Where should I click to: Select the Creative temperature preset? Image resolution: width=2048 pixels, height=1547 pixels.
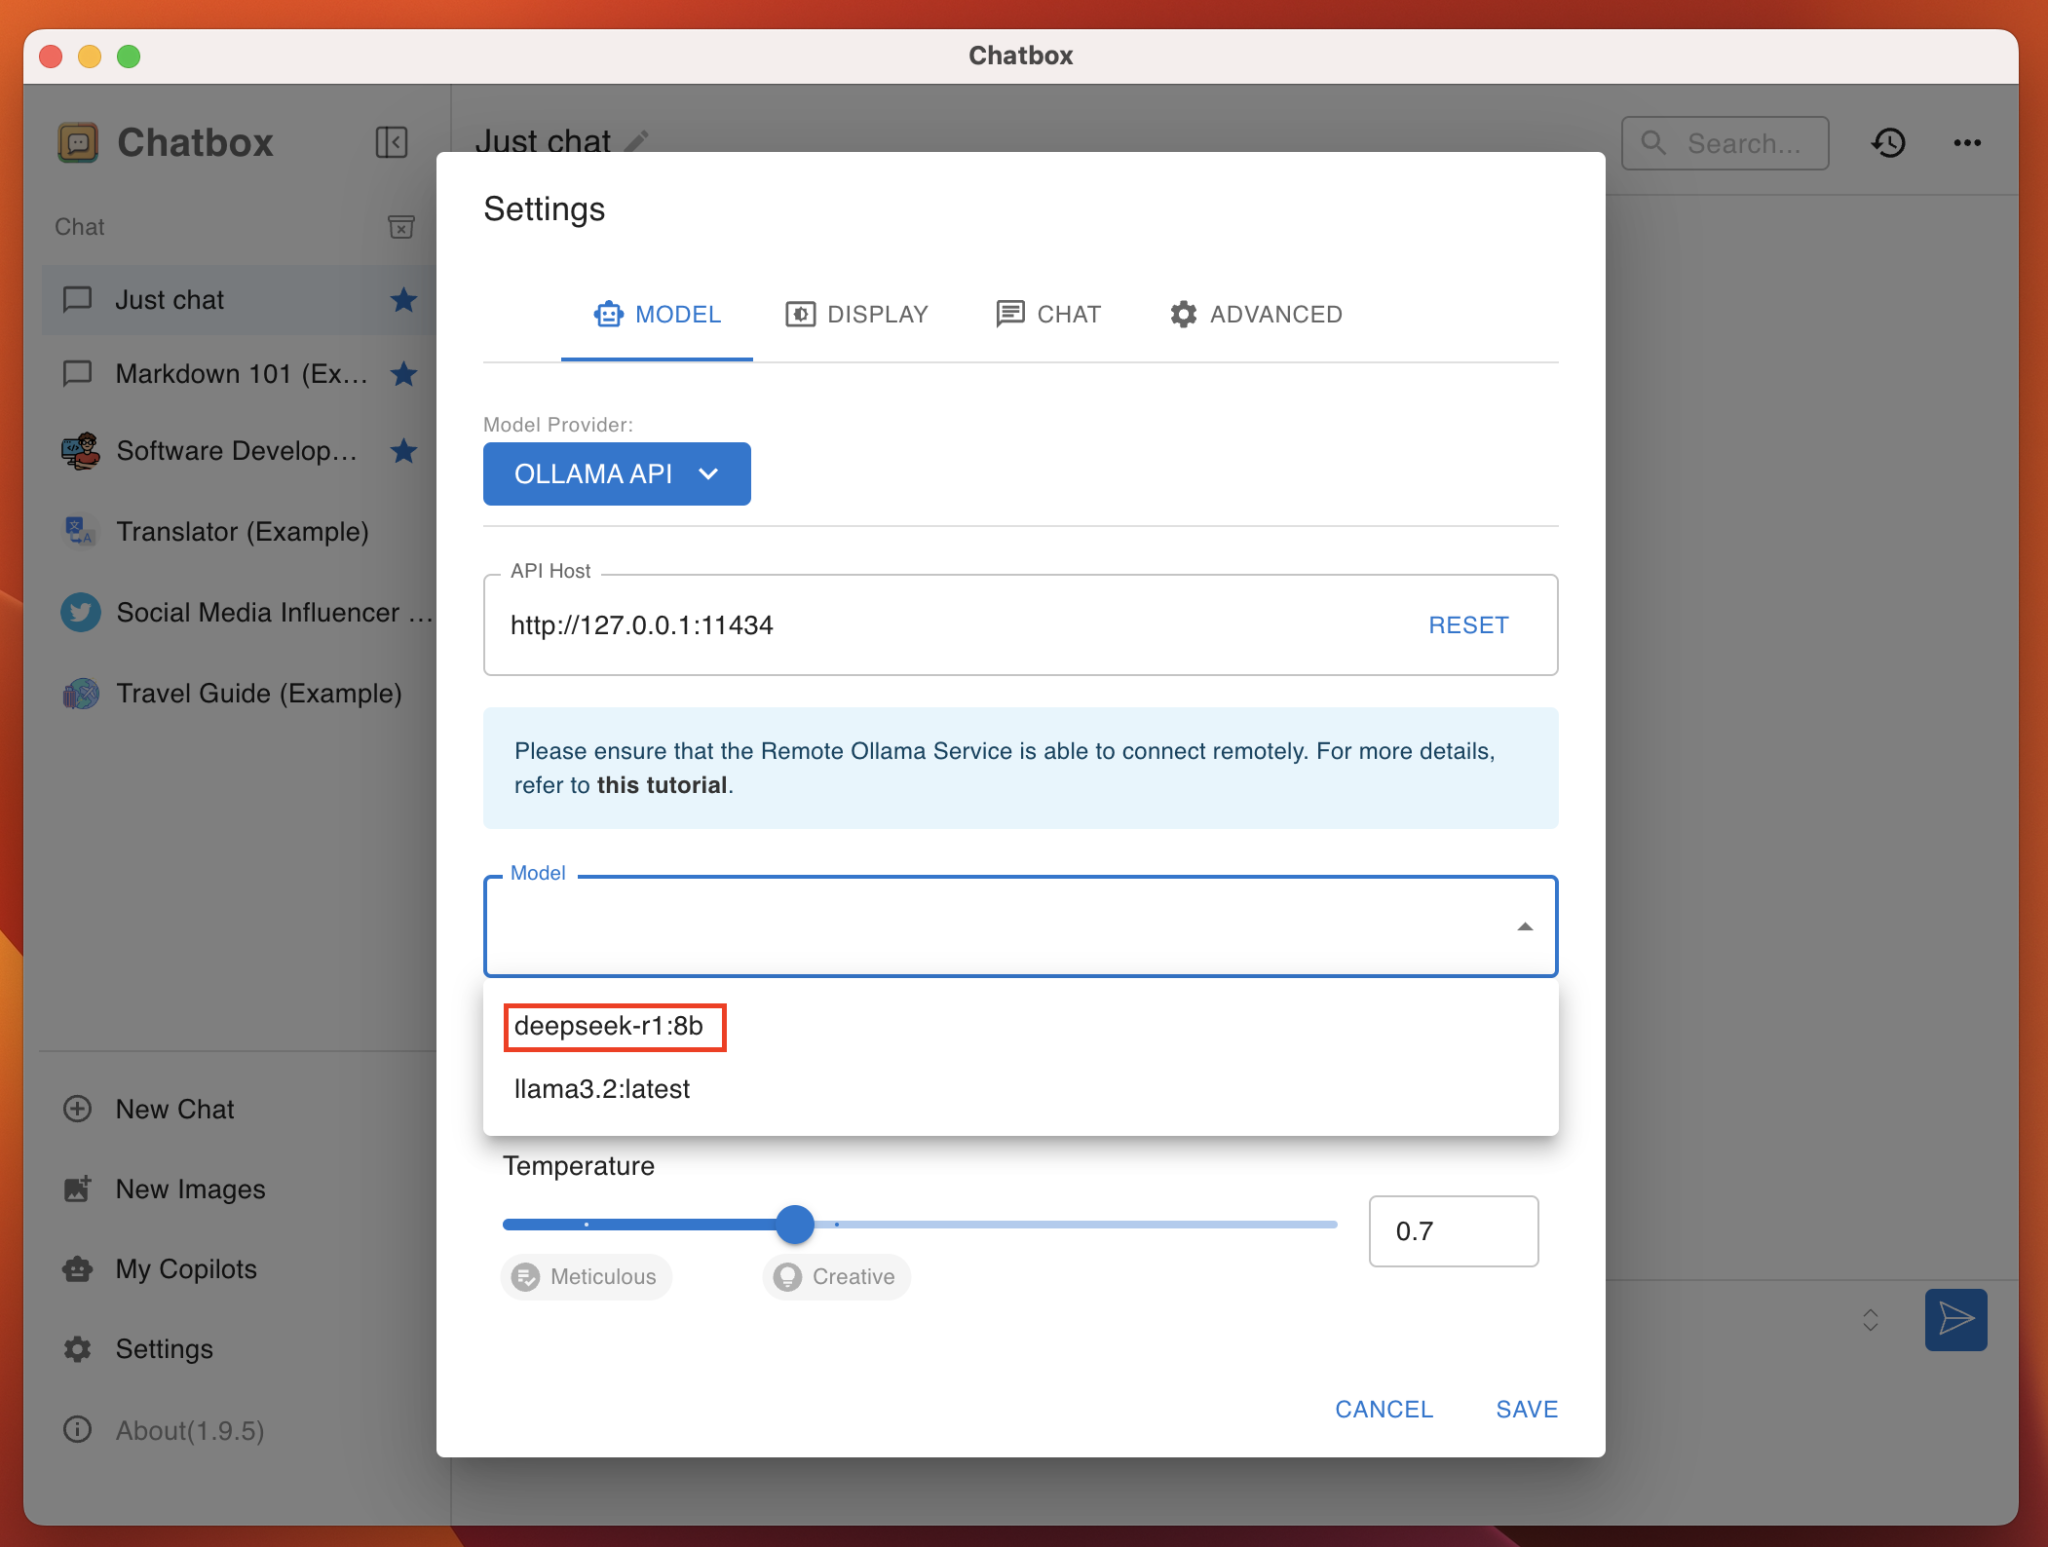click(x=836, y=1276)
